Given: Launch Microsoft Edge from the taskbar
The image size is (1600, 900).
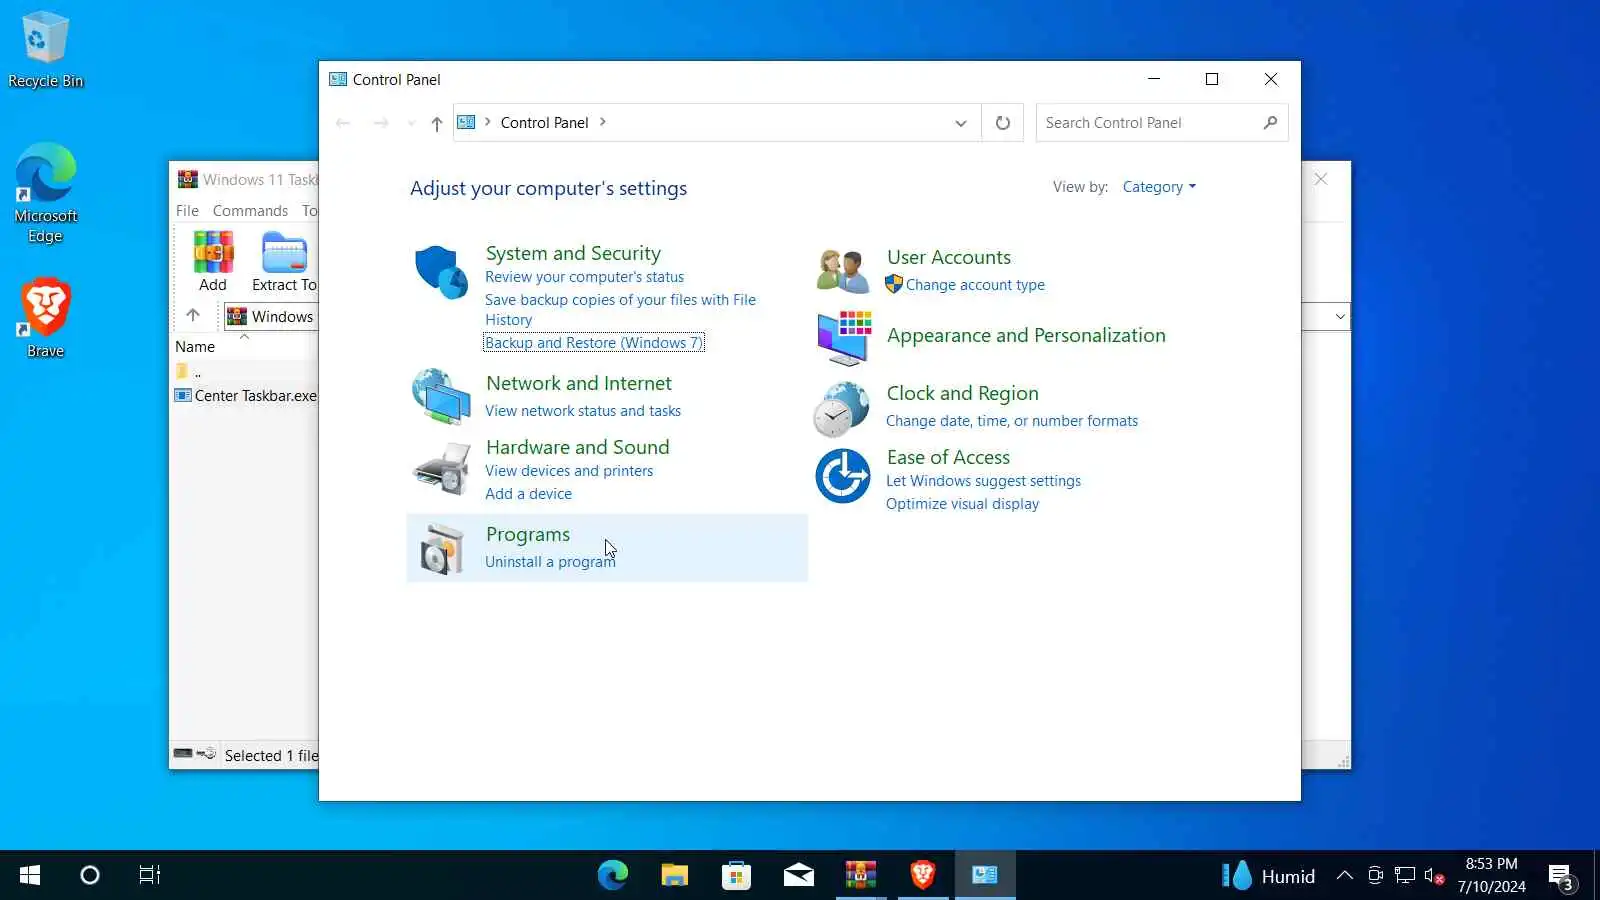Looking at the screenshot, I should (x=613, y=876).
